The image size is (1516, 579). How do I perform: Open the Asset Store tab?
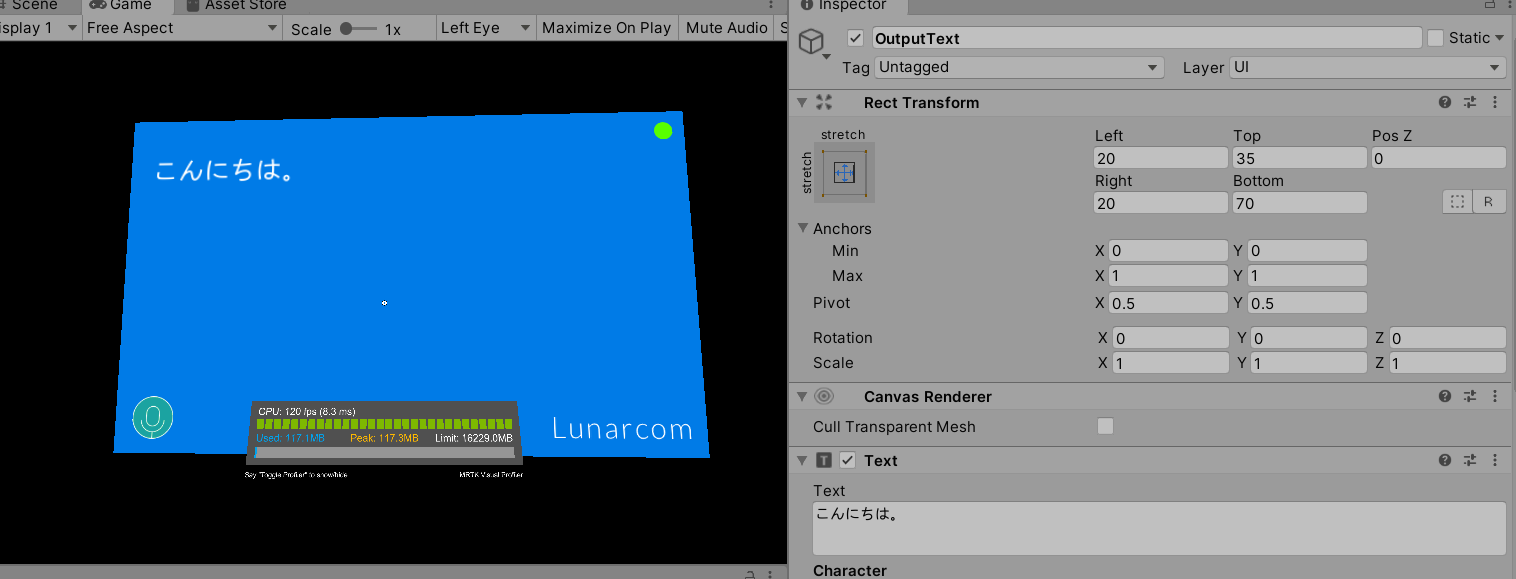236,5
